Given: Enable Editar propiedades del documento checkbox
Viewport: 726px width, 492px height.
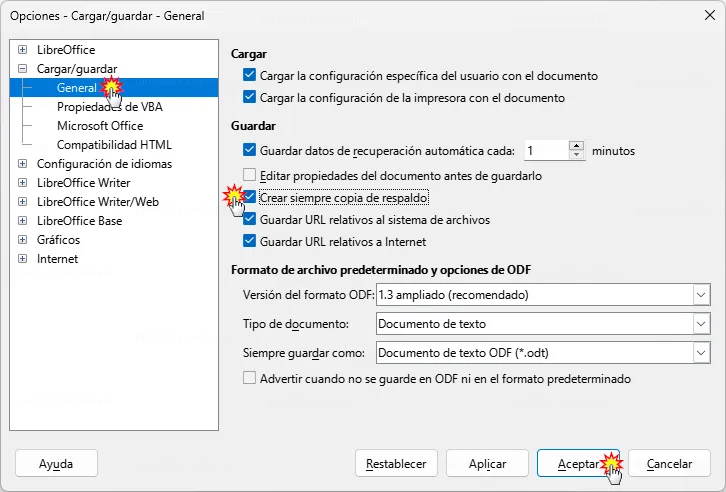Looking at the screenshot, I should [250, 175].
